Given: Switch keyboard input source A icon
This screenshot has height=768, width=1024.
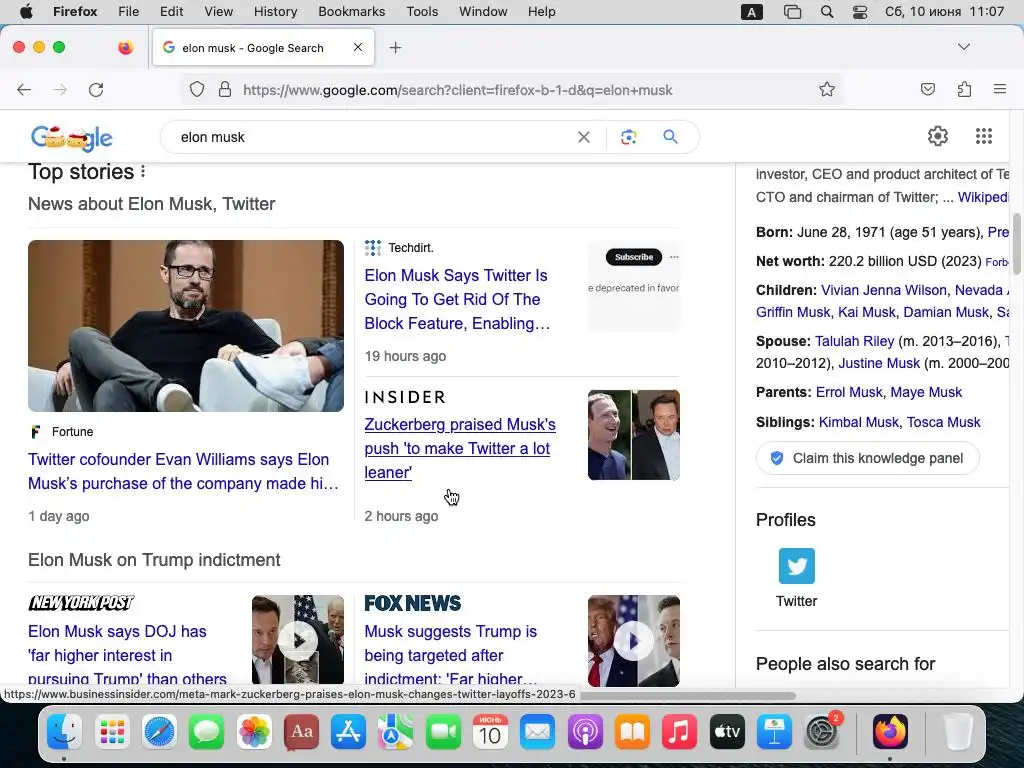Looking at the screenshot, I should click(x=752, y=12).
